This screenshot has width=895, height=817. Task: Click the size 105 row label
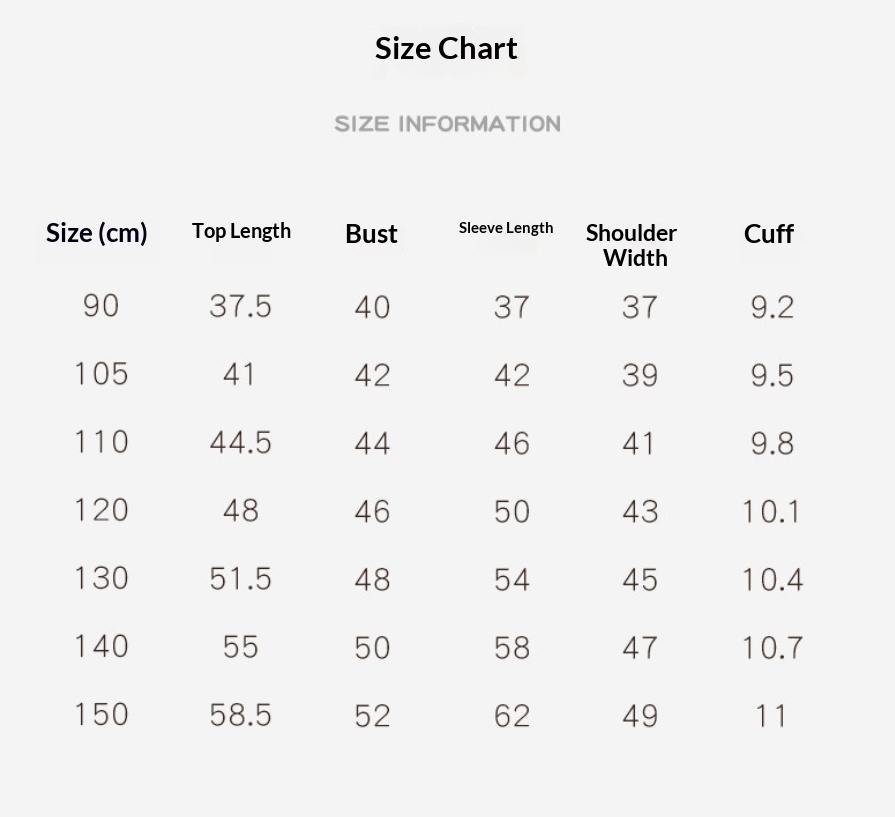click(x=101, y=374)
